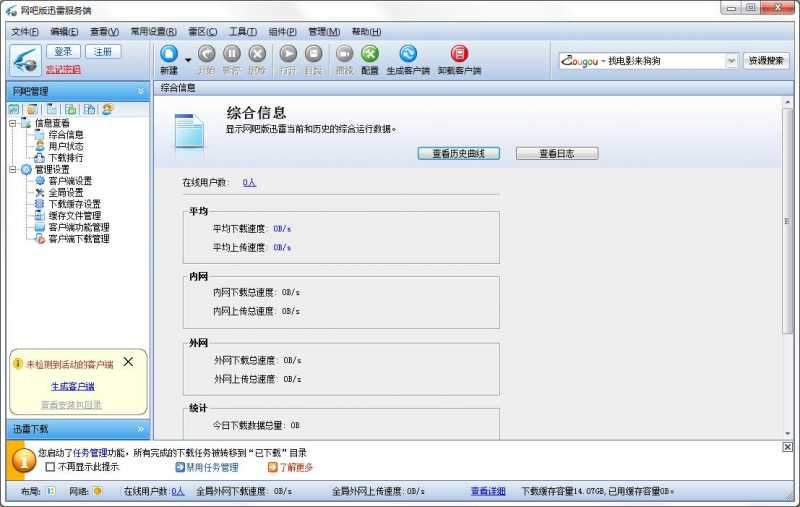
Task: Click the red 忘记密码 link
Action: click(63, 70)
